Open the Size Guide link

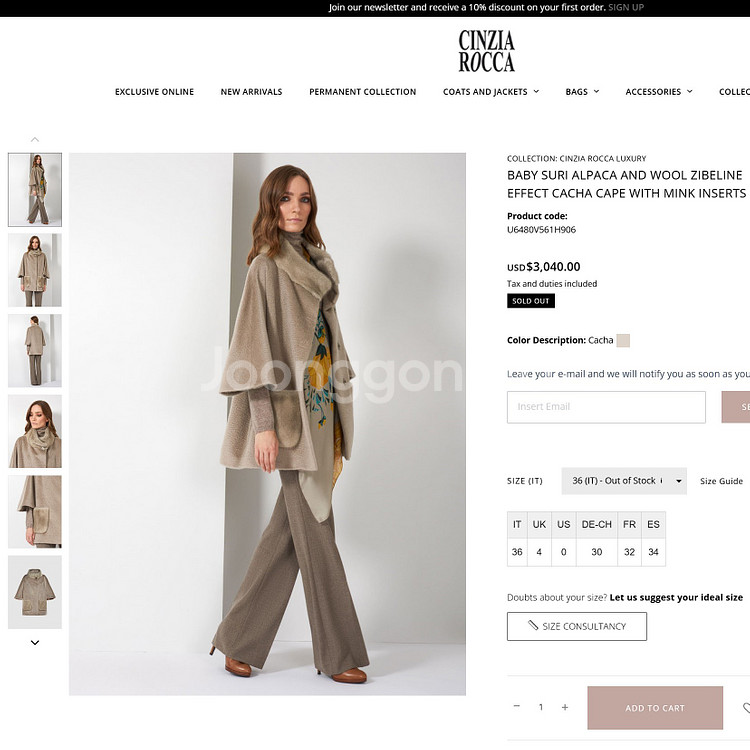click(721, 481)
